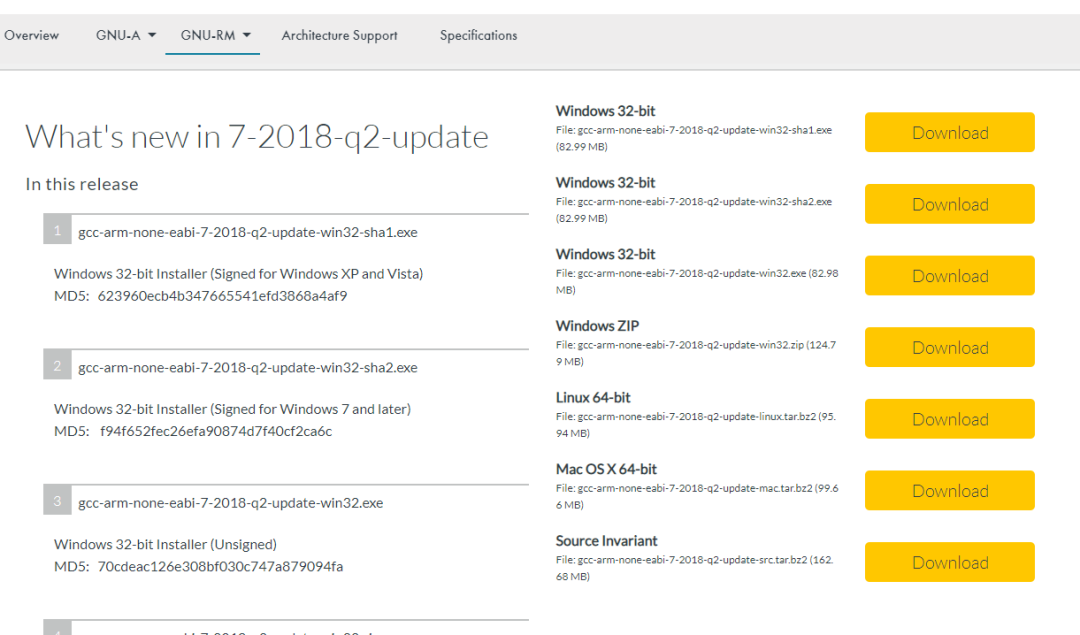1080x635 pixels.
Task: Click file name ending win32-sha2.exe (82.99 MB)
Action: click(x=694, y=209)
